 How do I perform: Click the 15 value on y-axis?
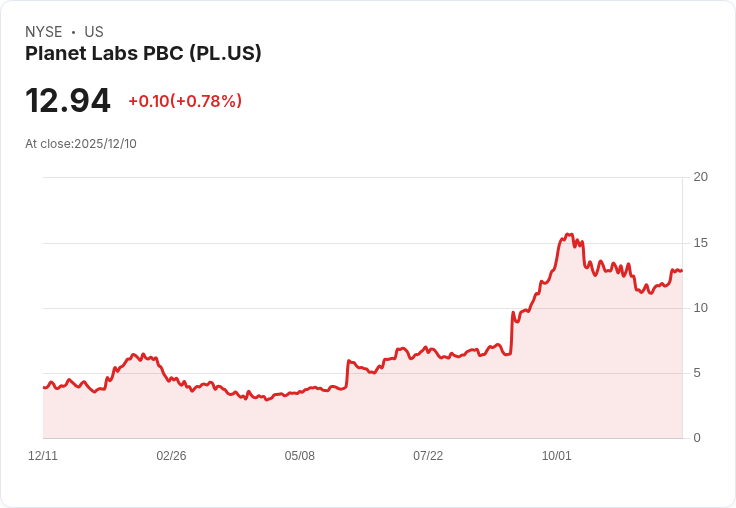click(701, 243)
